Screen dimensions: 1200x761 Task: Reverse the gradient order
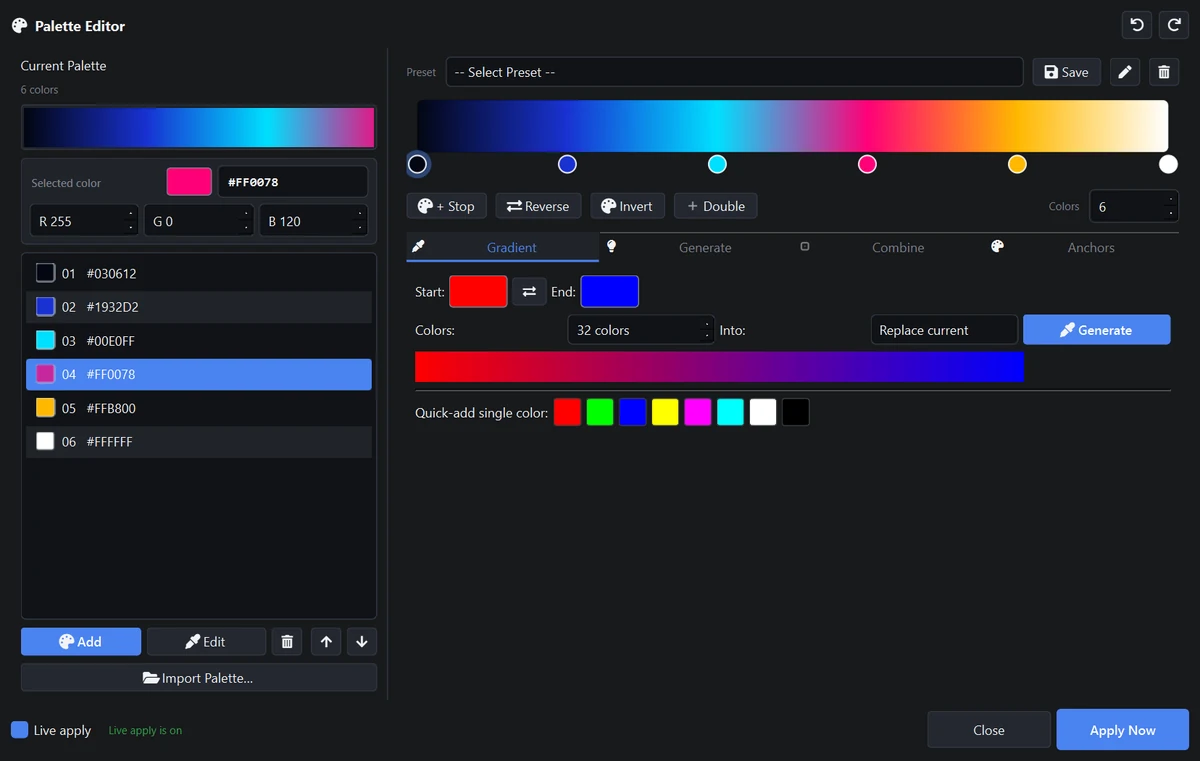point(538,206)
